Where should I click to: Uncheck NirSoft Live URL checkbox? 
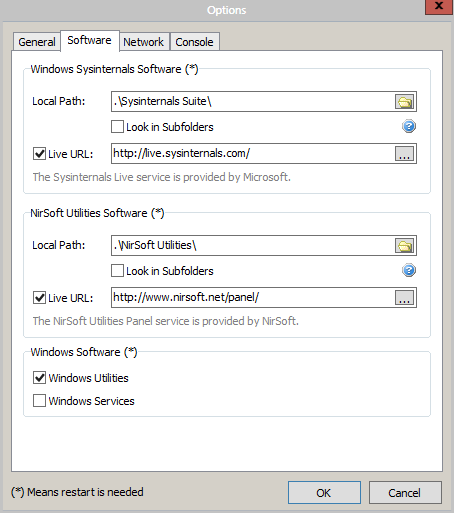point(39,298)
